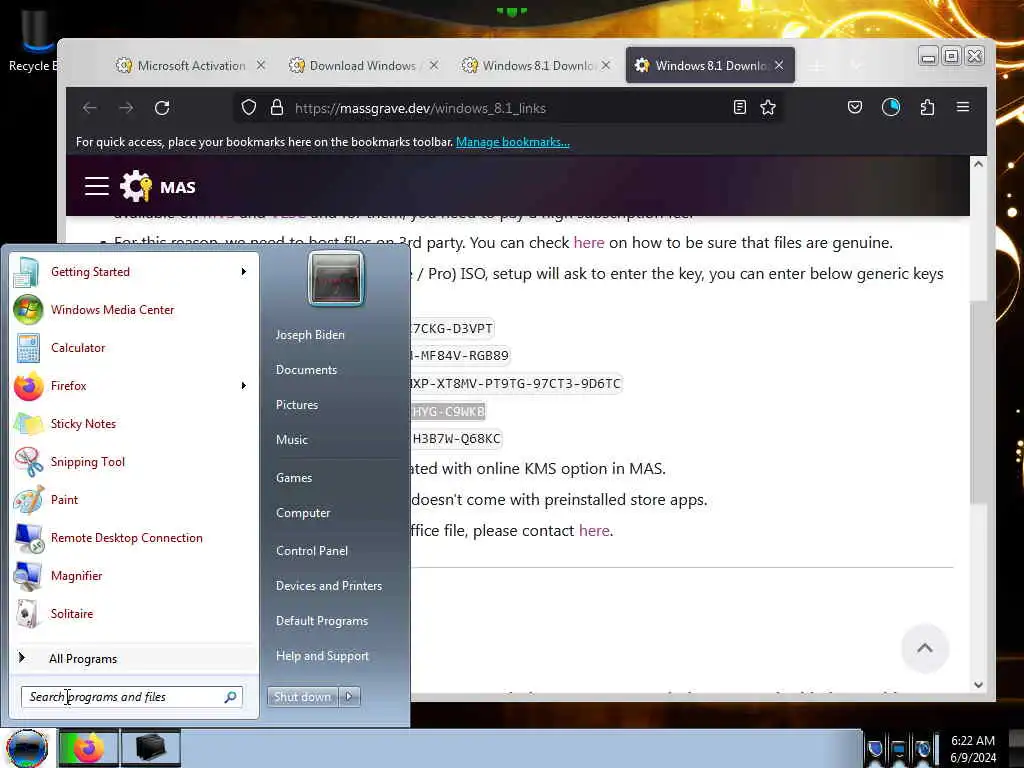Open Recycle Bin desktop icon

(x=33, y=38)
